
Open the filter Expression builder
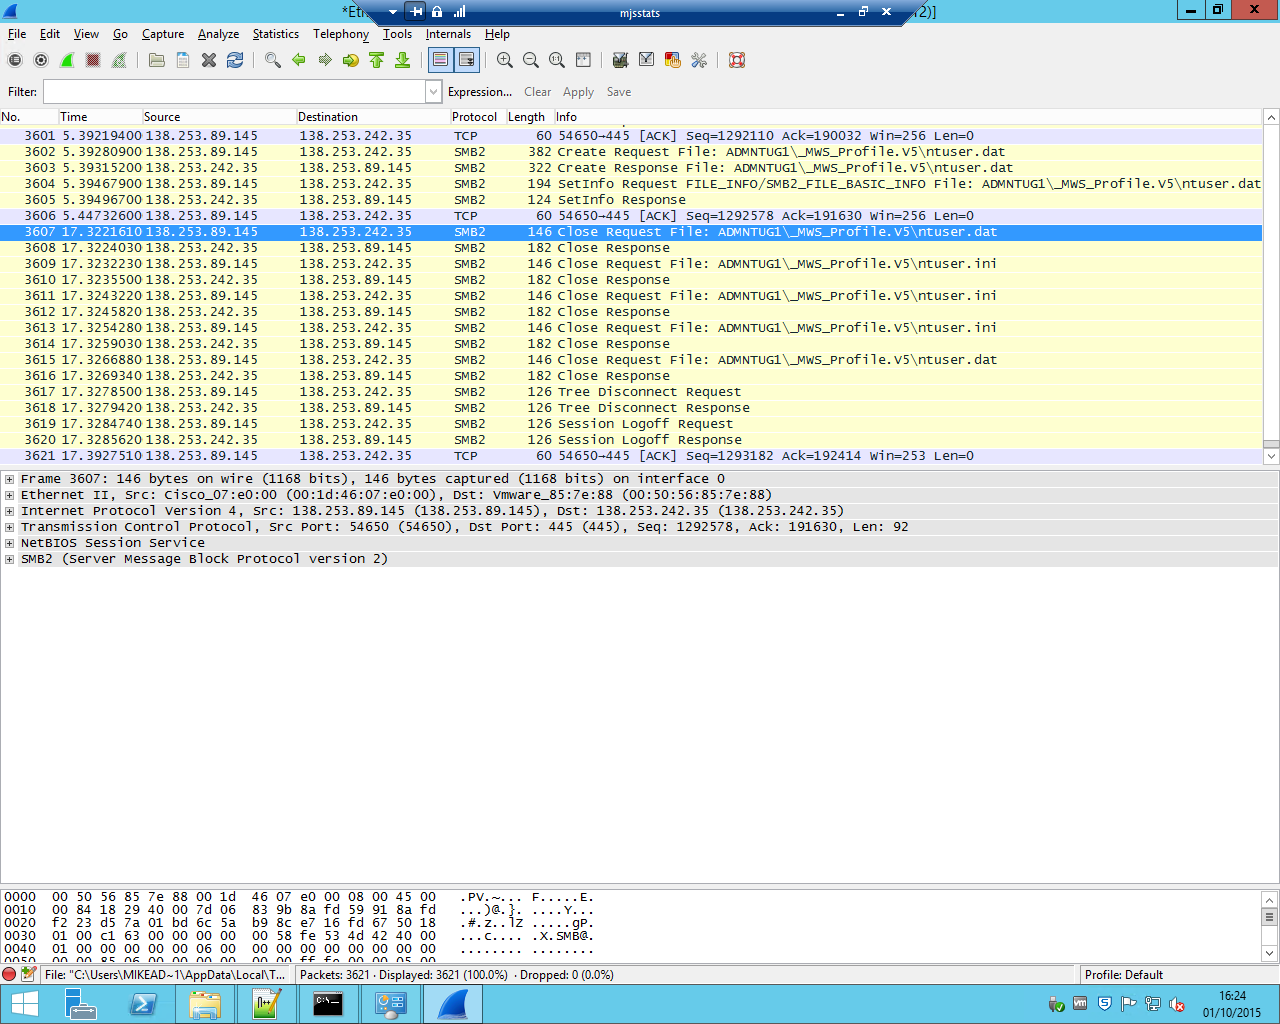point(480,92)
